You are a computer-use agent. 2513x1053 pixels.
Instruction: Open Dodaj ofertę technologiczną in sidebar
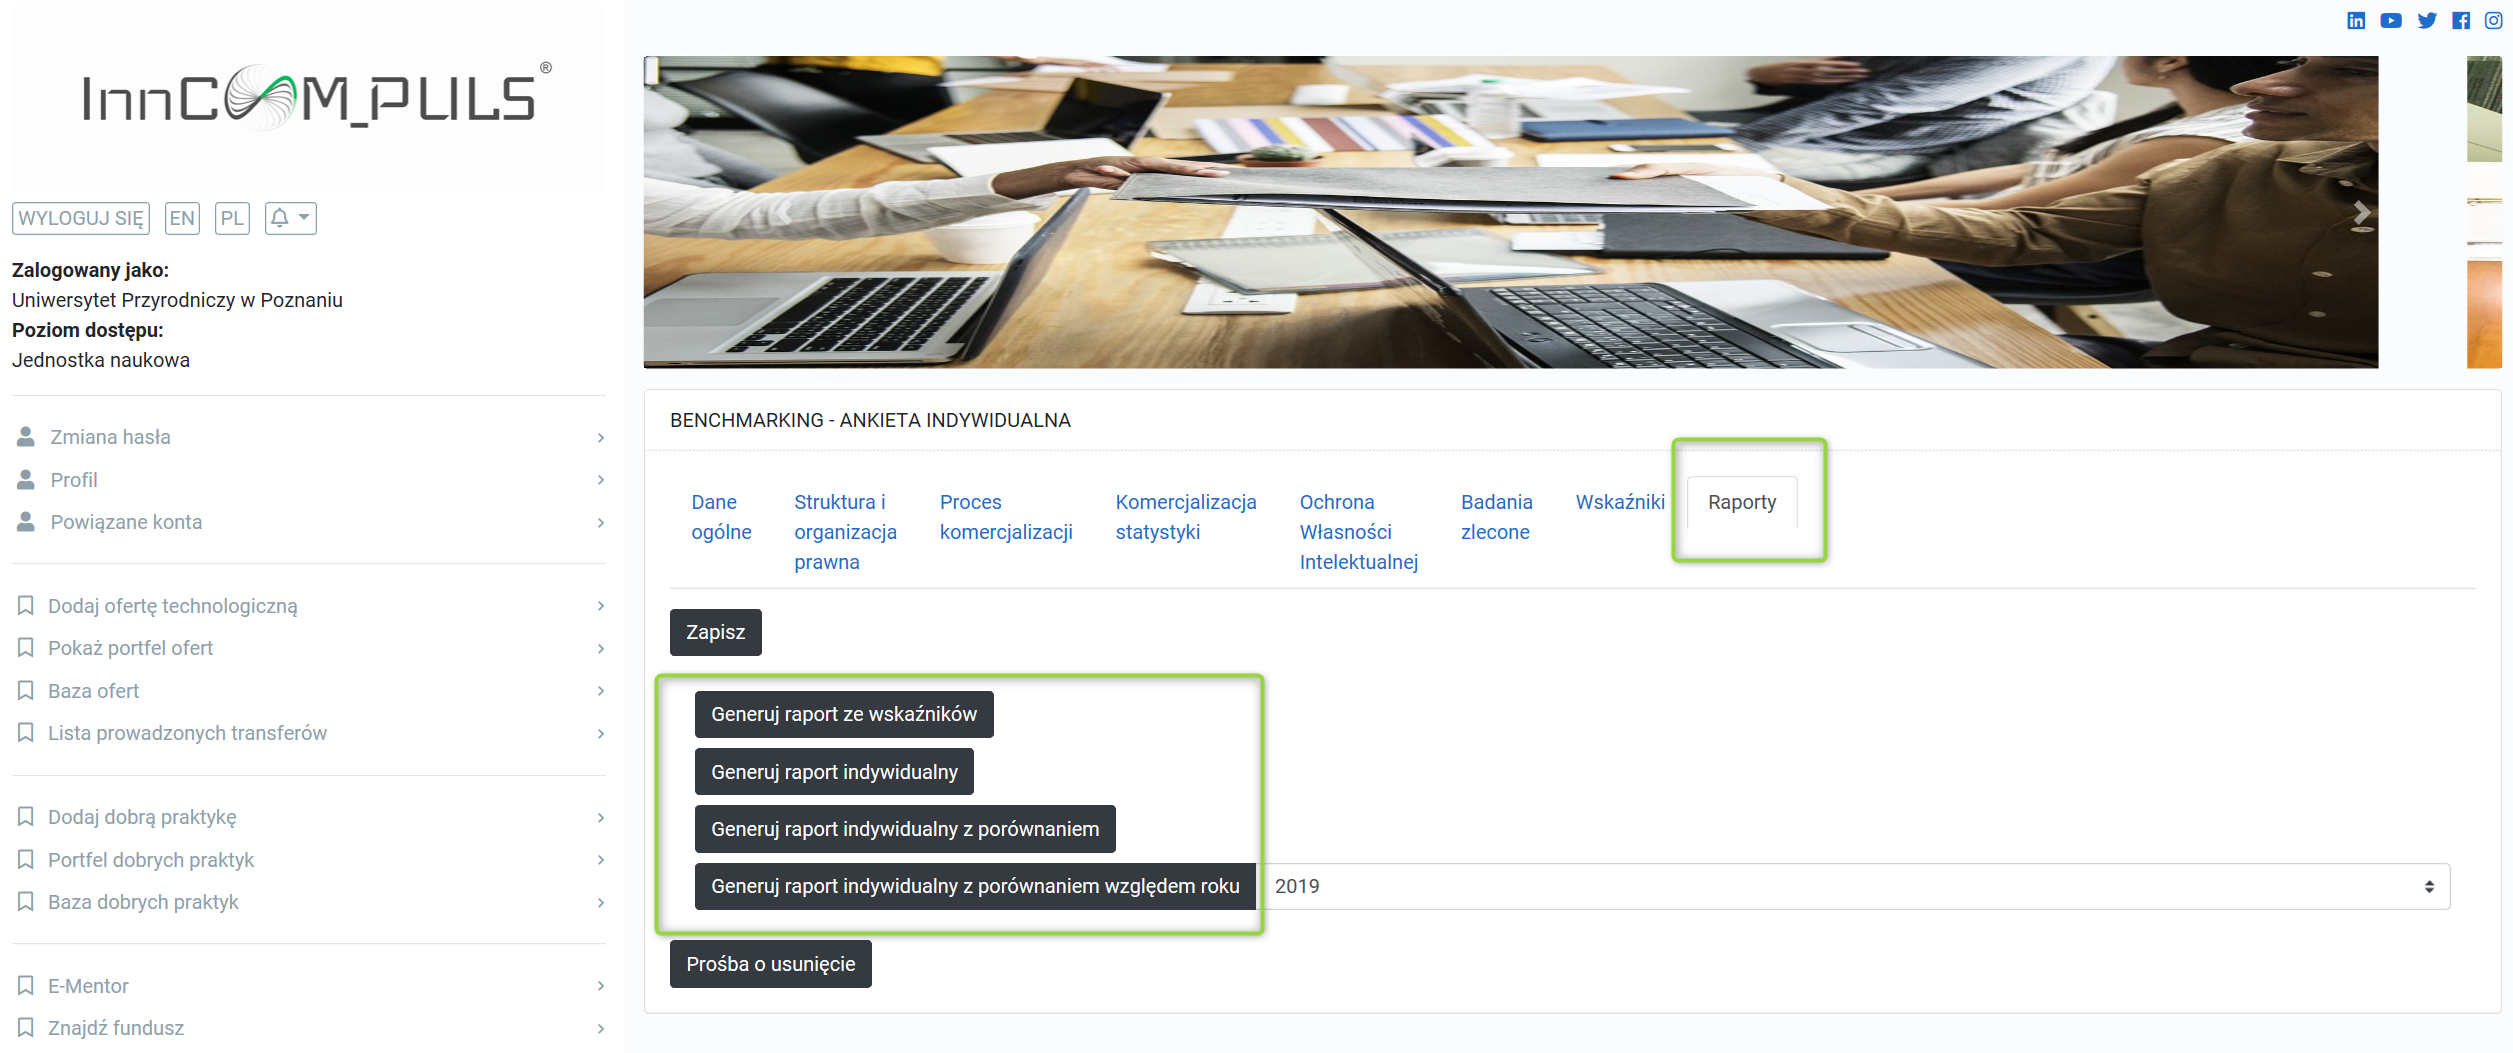[172, 606]
